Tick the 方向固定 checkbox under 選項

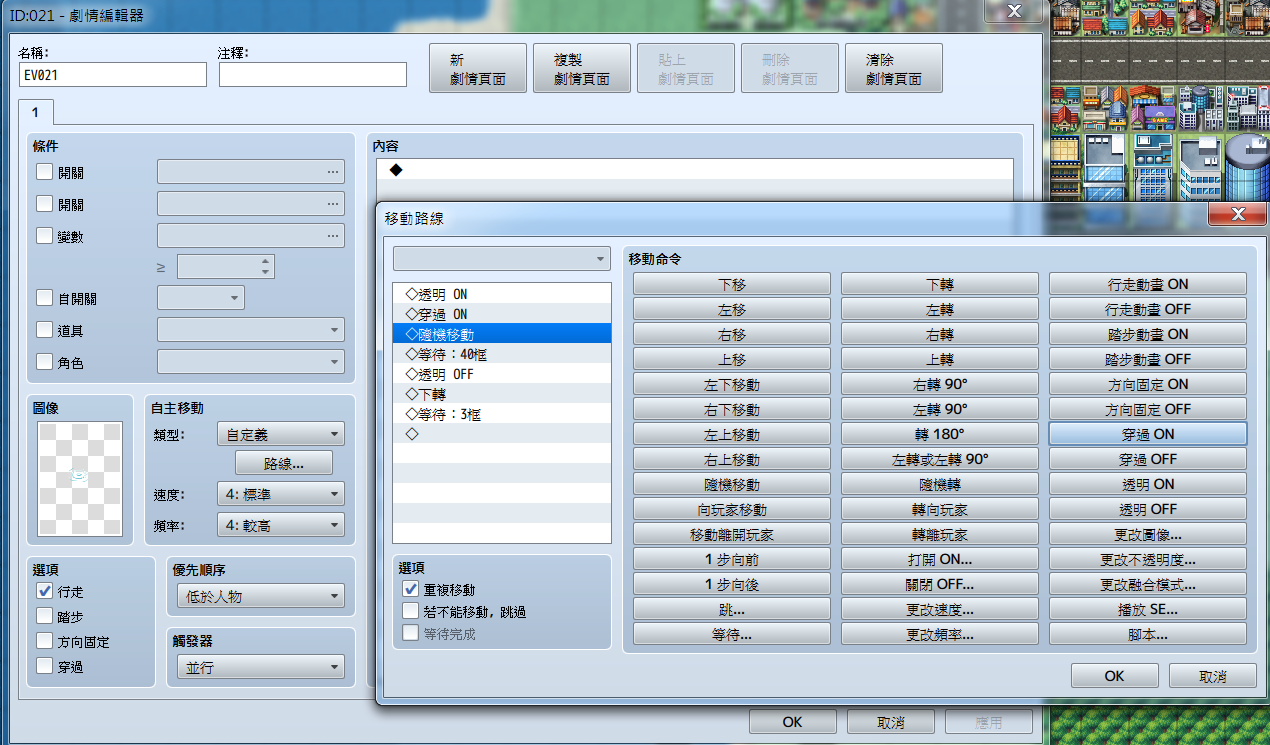[x=44, y=641]
